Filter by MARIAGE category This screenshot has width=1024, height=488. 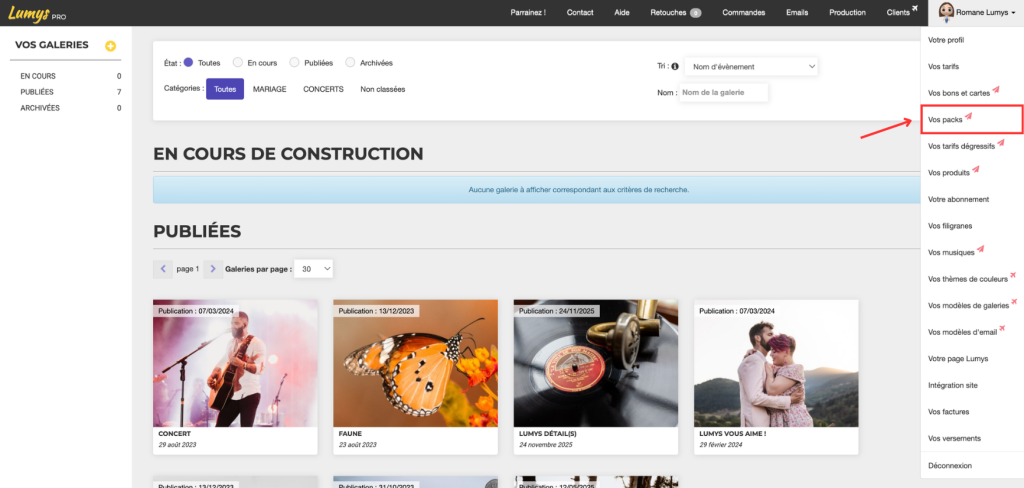click(270, 89)
